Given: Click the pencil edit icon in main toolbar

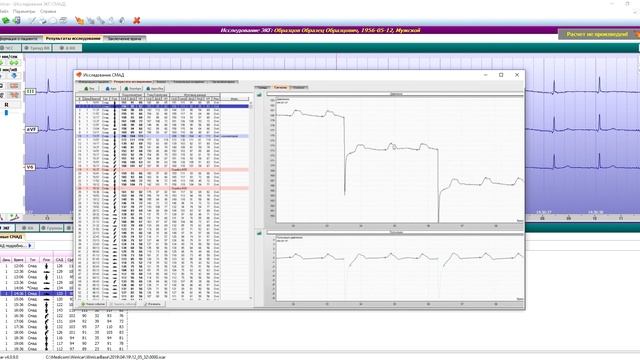Looking at the screenshot, I should pos(32,20).
